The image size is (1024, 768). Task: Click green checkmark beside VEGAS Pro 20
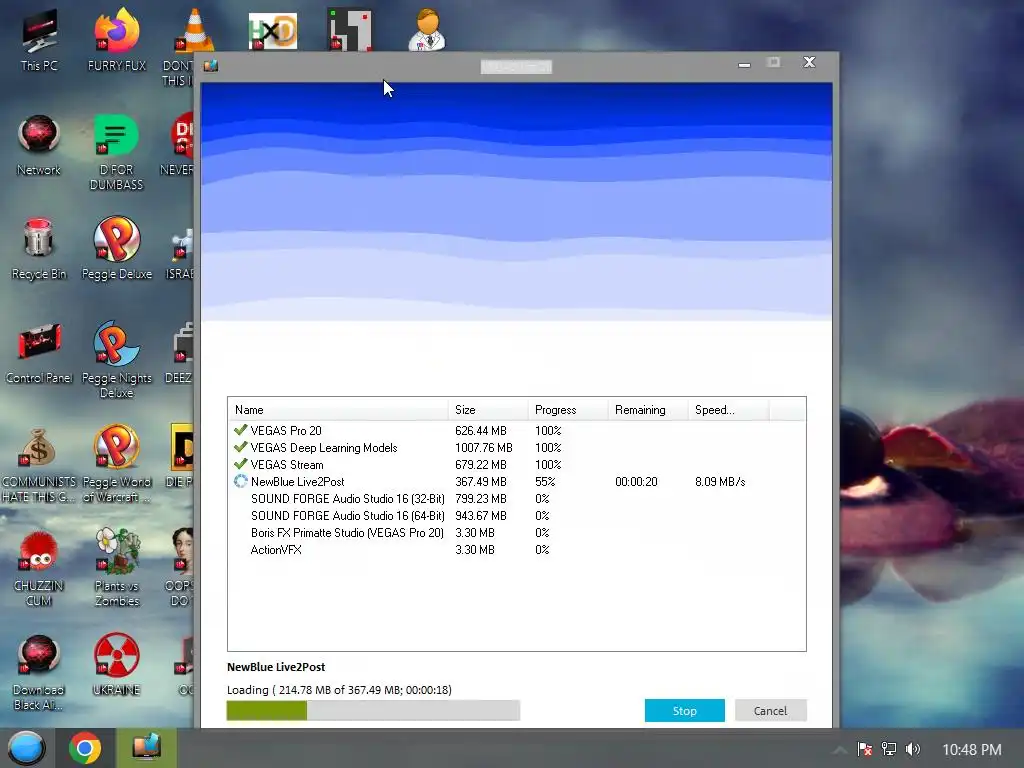(x=240, y=430)
